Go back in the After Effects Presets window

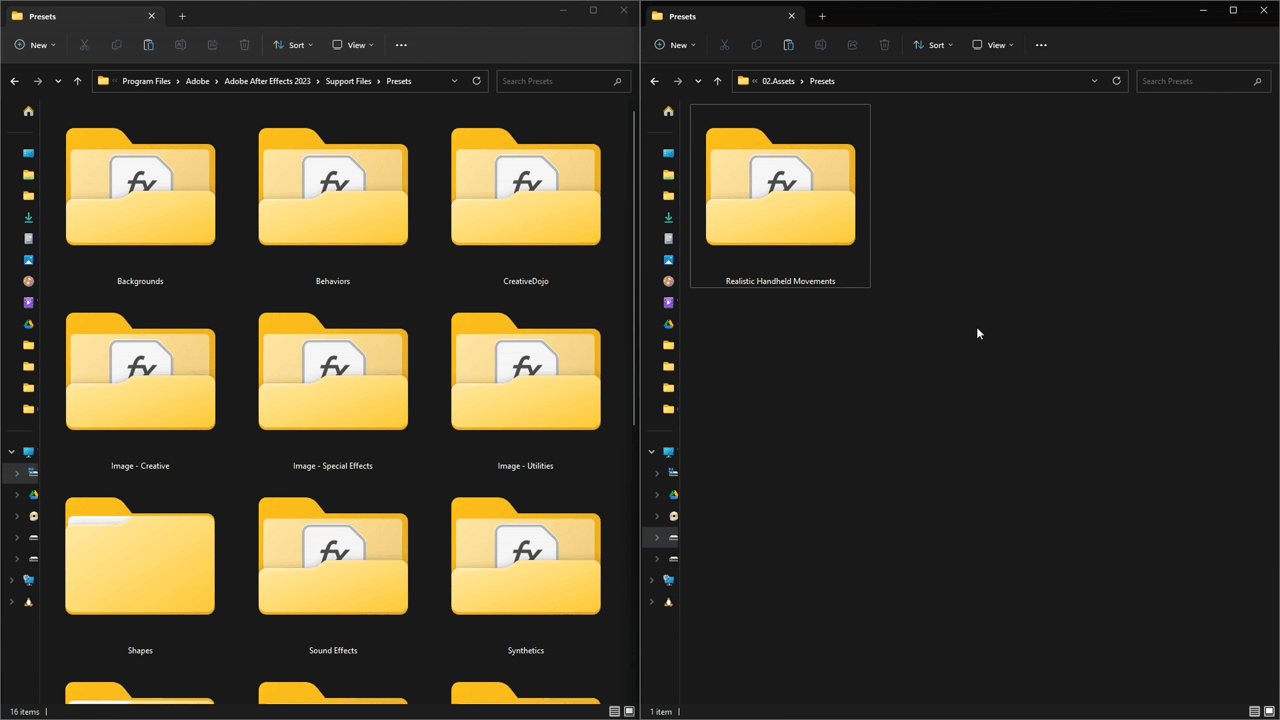click(14, 81)
